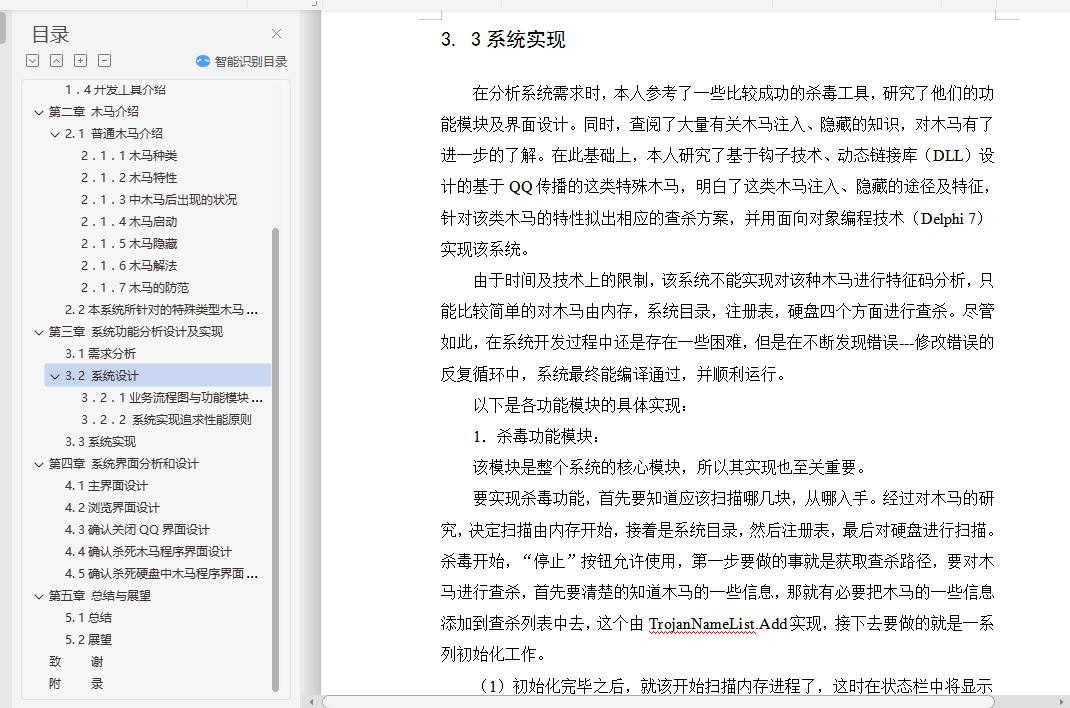Click the horizontal scrollbar right arrow
This screenshot has width=1070, height=708.
[1061, 701]
